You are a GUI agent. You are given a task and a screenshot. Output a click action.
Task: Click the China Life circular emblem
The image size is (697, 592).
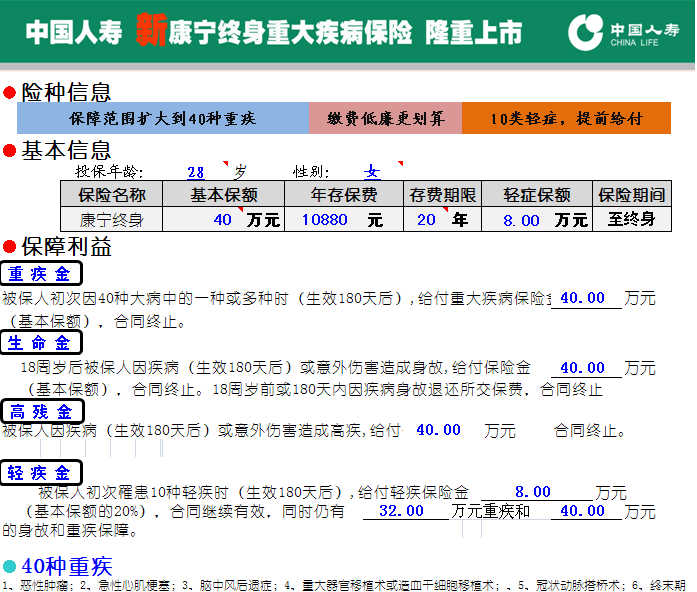585,32
